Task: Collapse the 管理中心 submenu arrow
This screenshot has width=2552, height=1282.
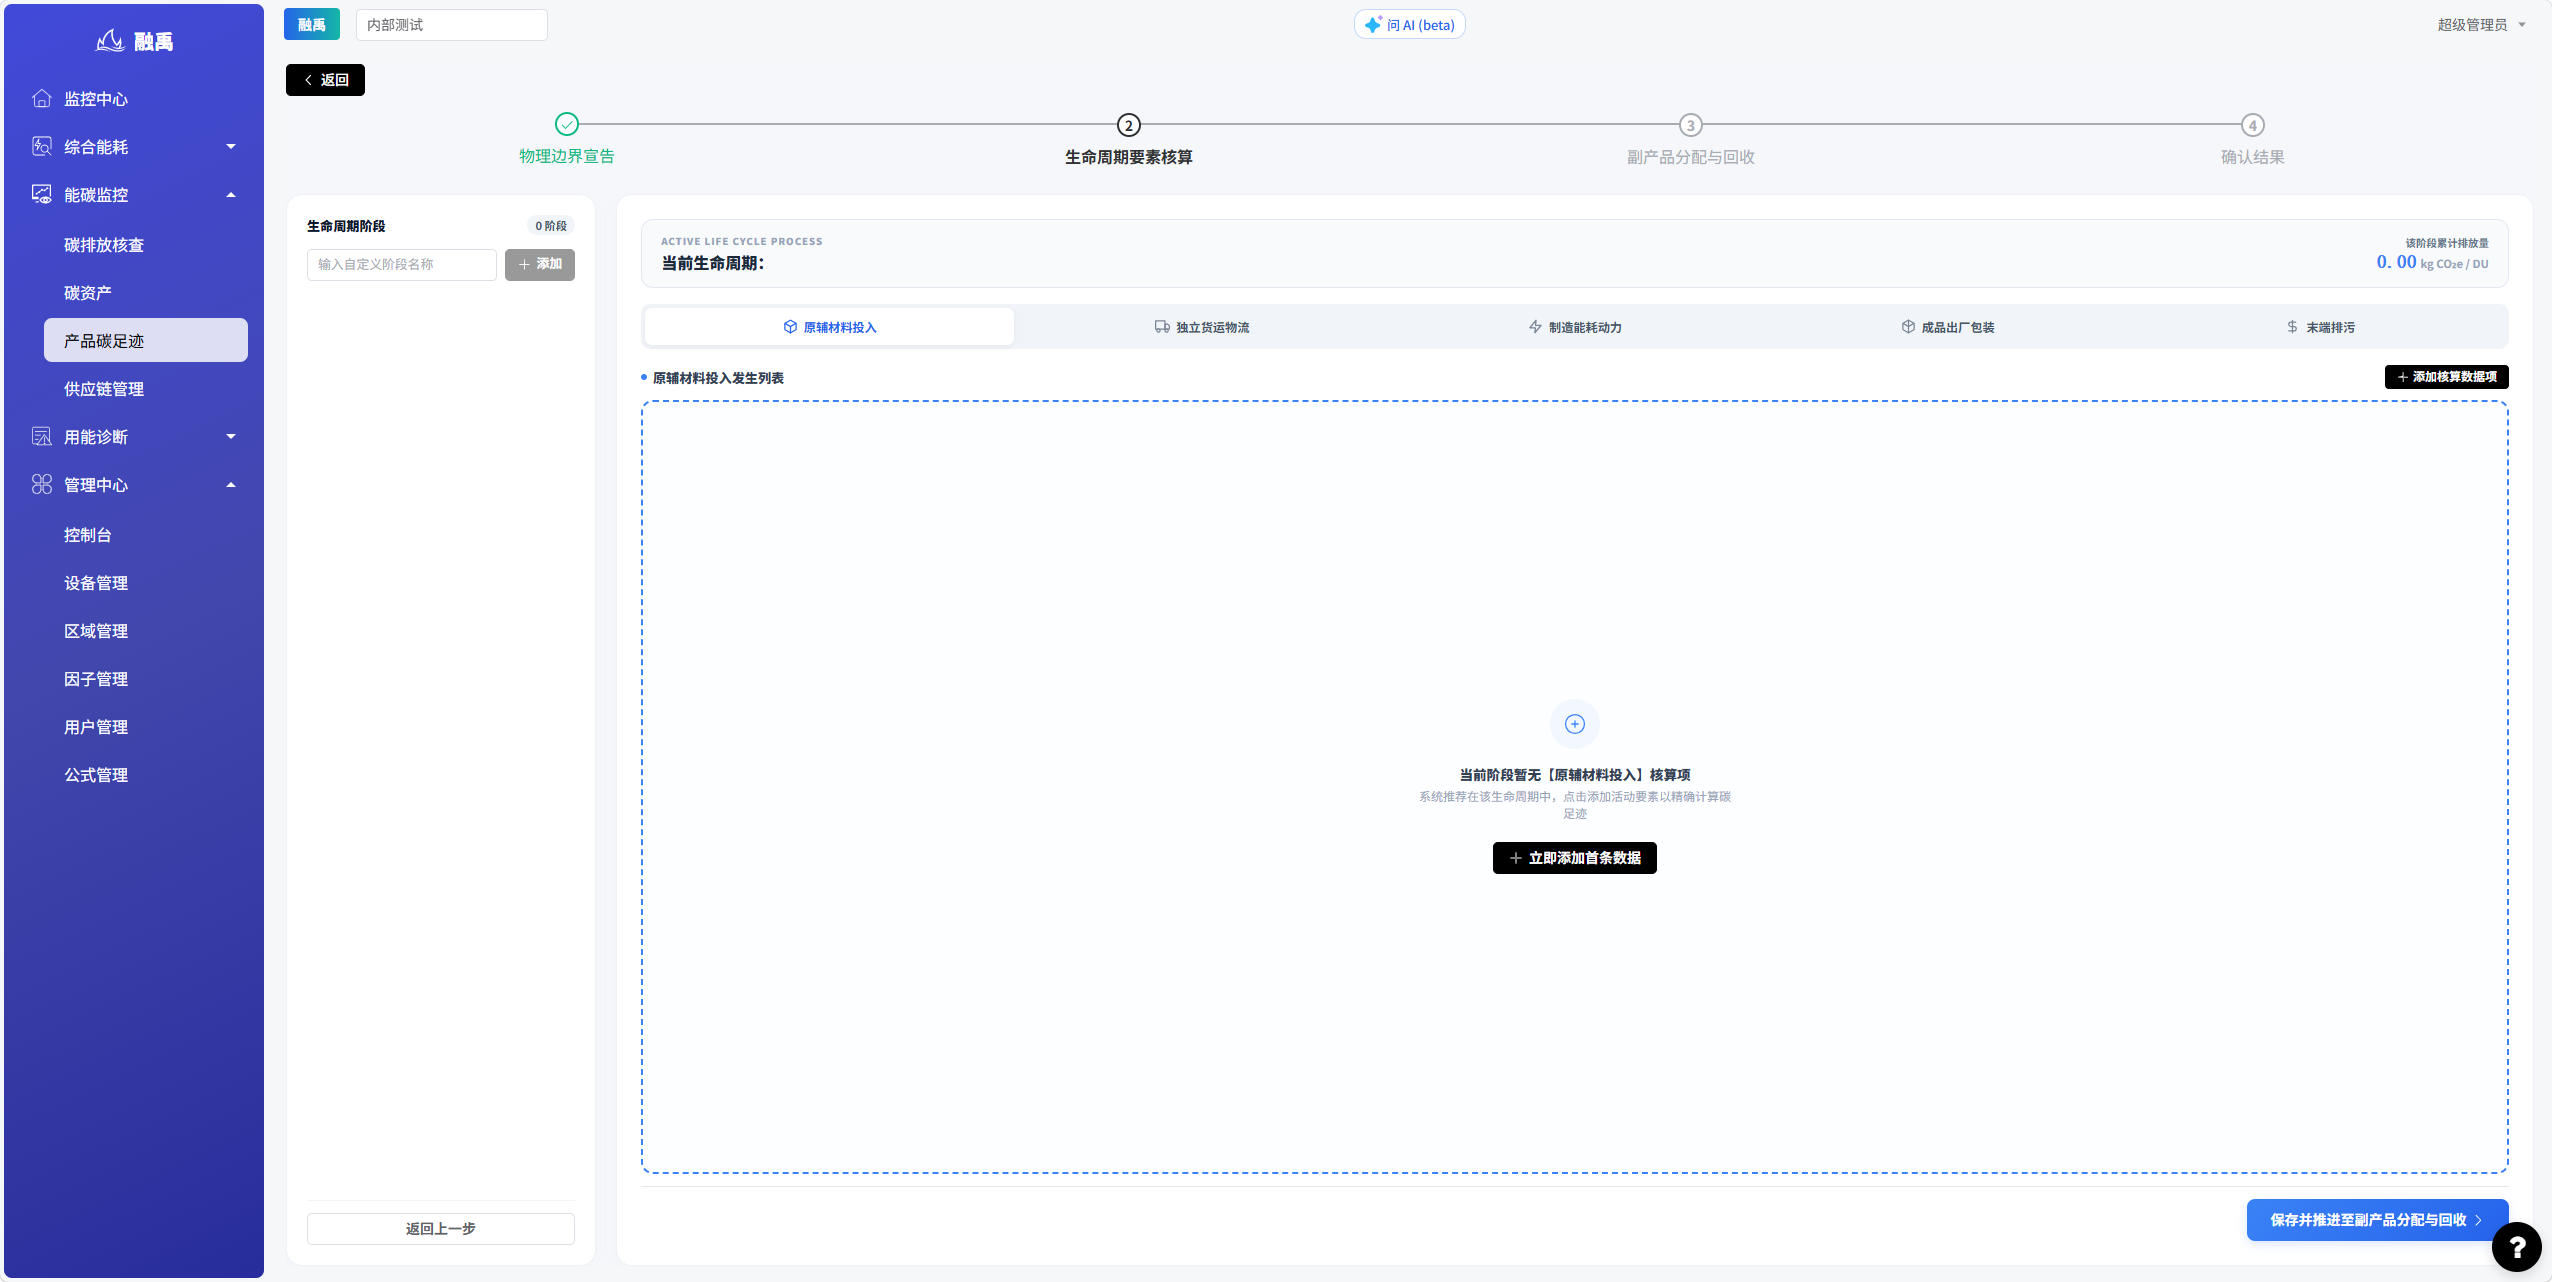Action: tap(231, 485)
